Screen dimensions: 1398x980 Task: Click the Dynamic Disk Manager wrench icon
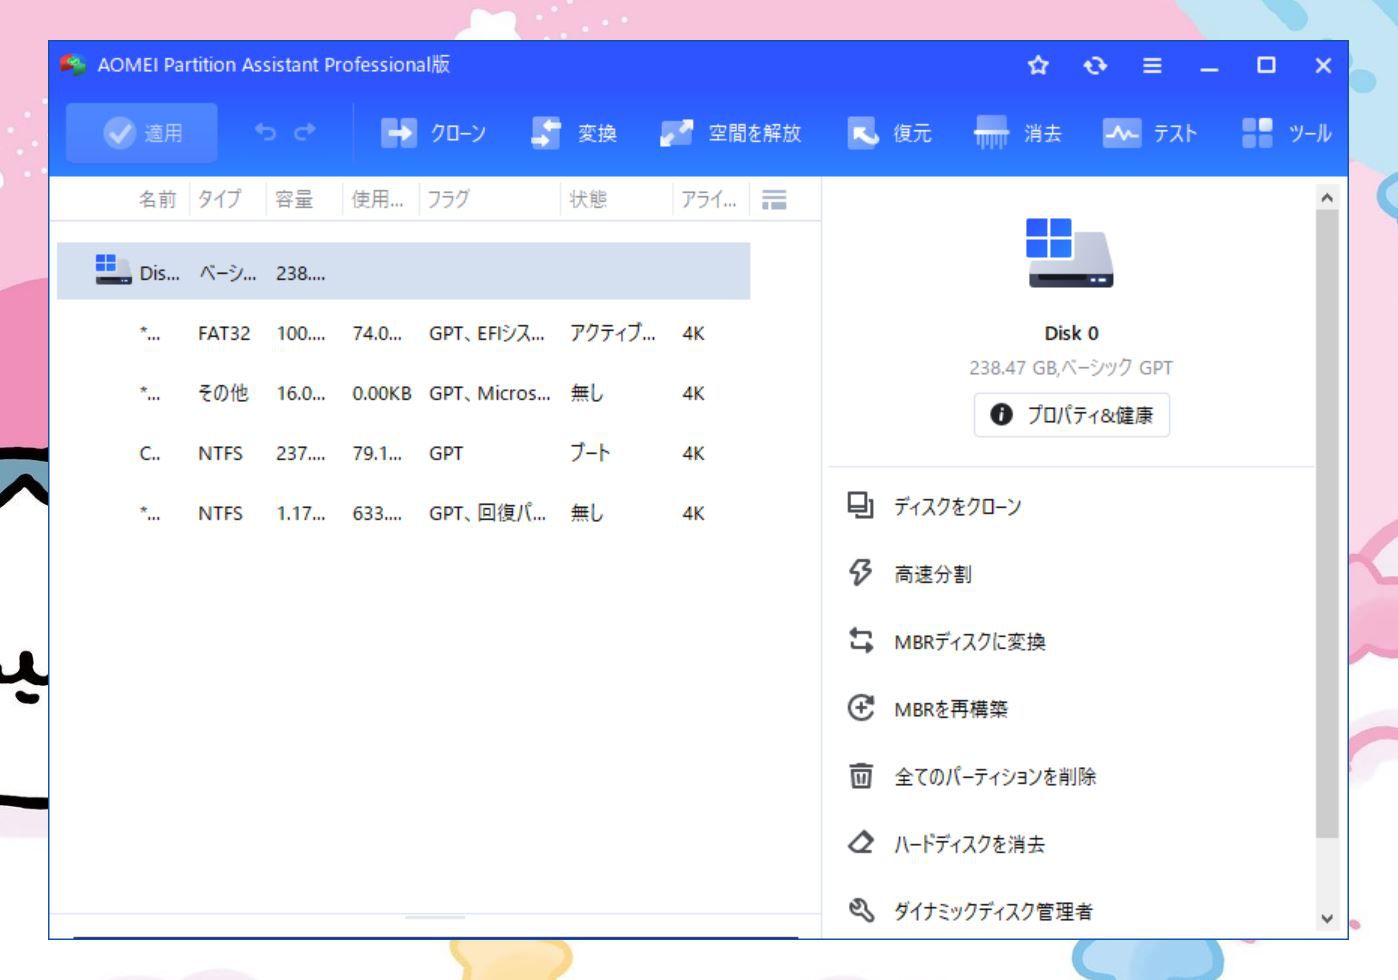(860, 909)
